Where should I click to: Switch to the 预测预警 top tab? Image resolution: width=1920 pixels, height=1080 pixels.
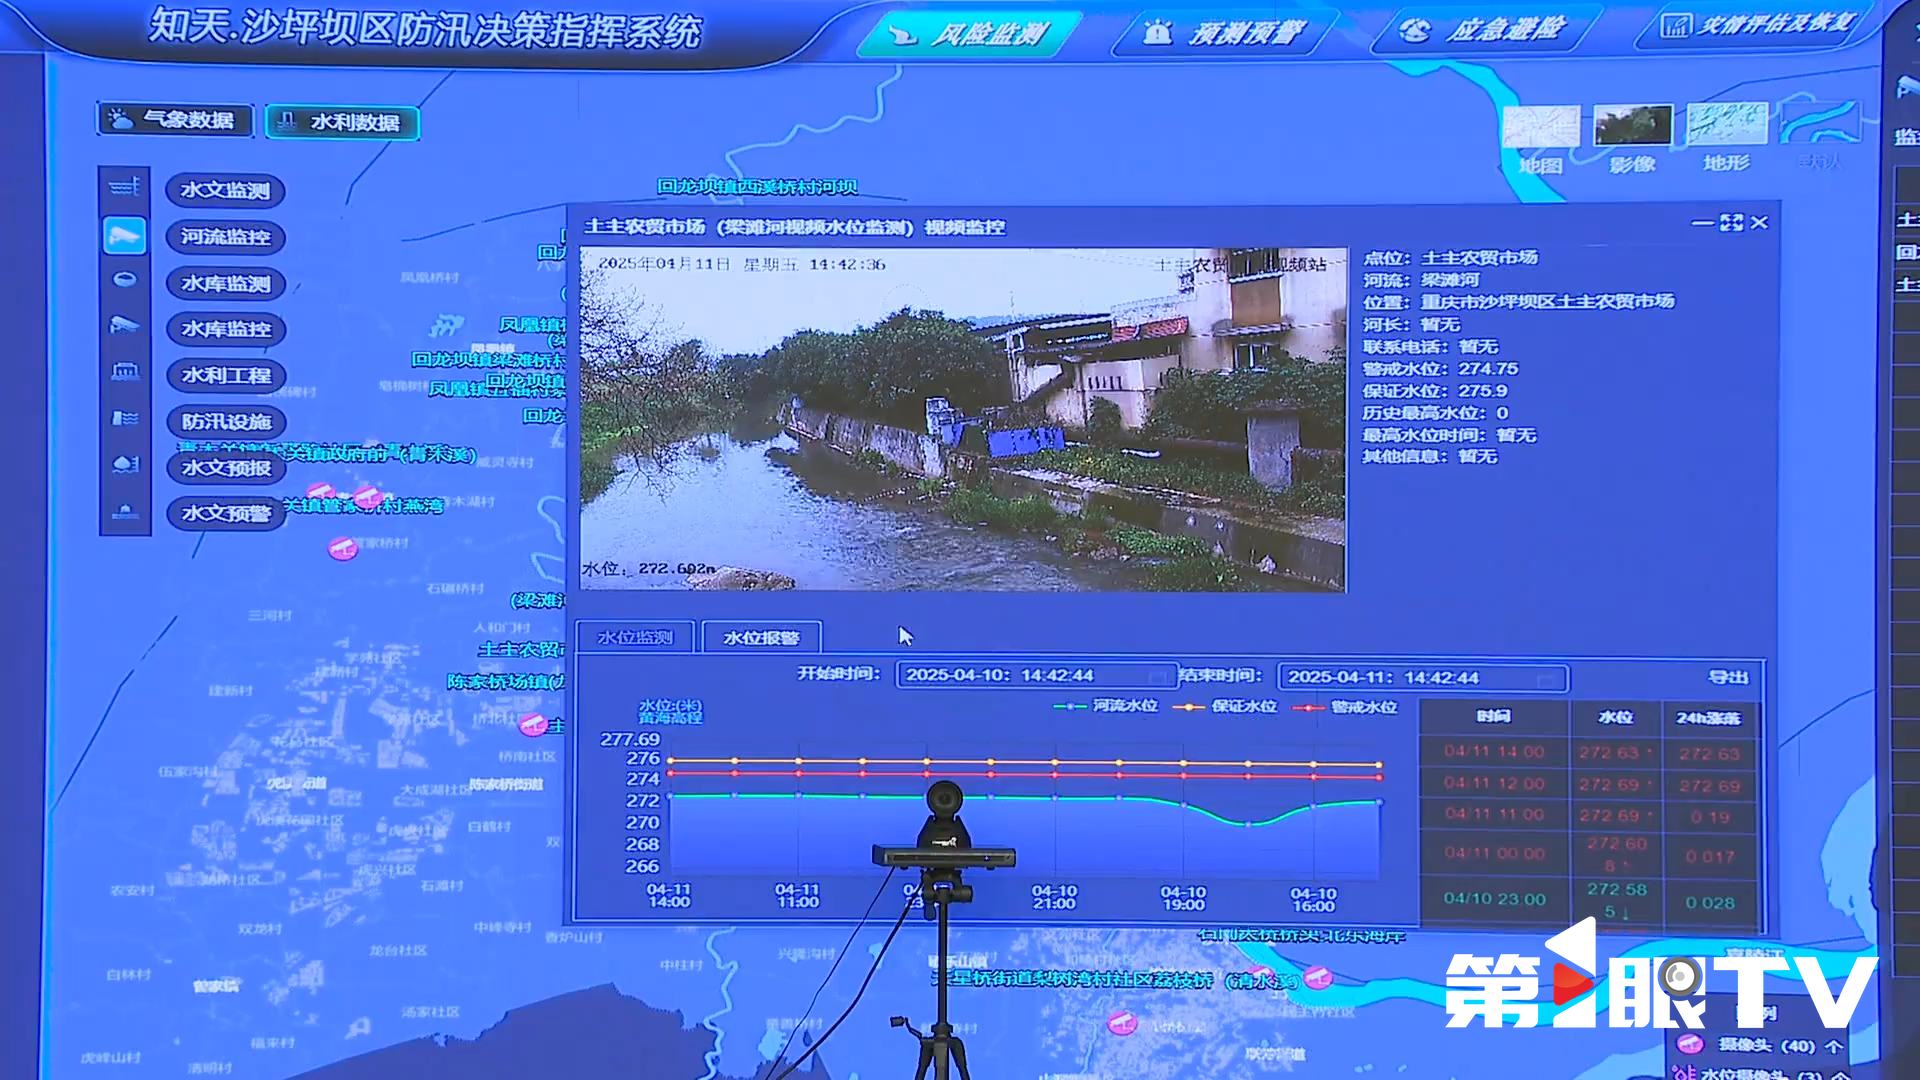(1226, 33)
